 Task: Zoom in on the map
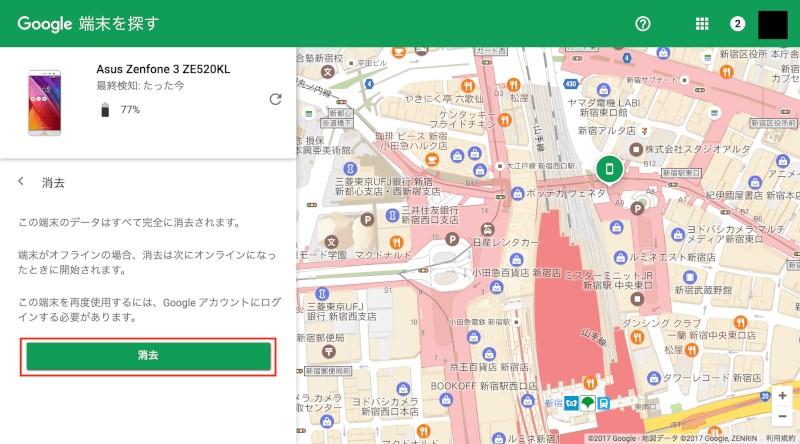[782, 396]
